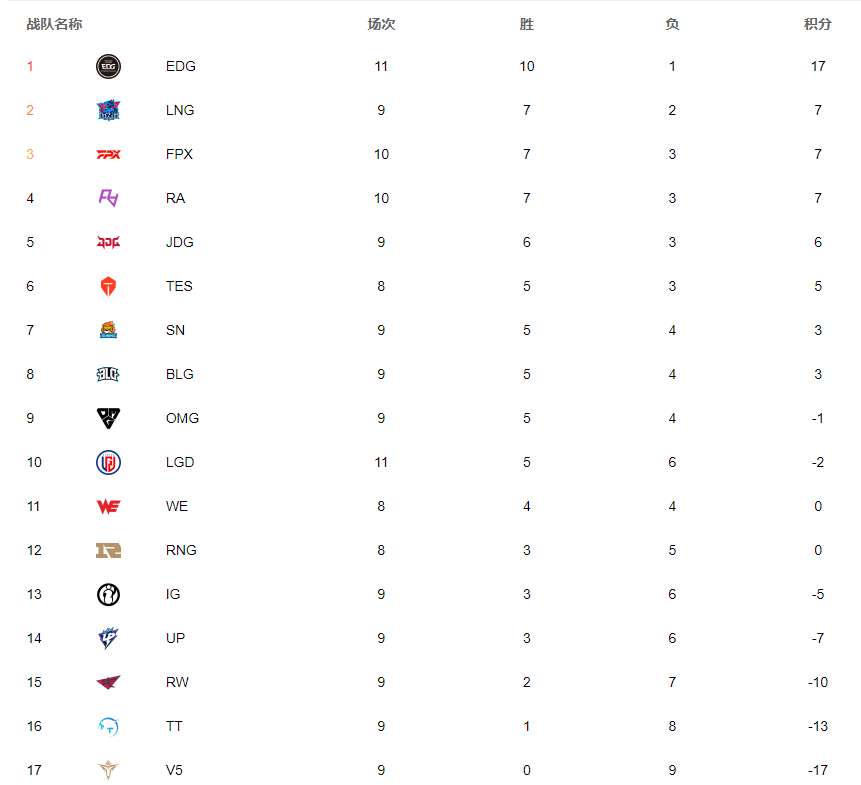This screenshot has height=785, width=861.
Task: Click the IG team logo
Action: pos(108,594)
